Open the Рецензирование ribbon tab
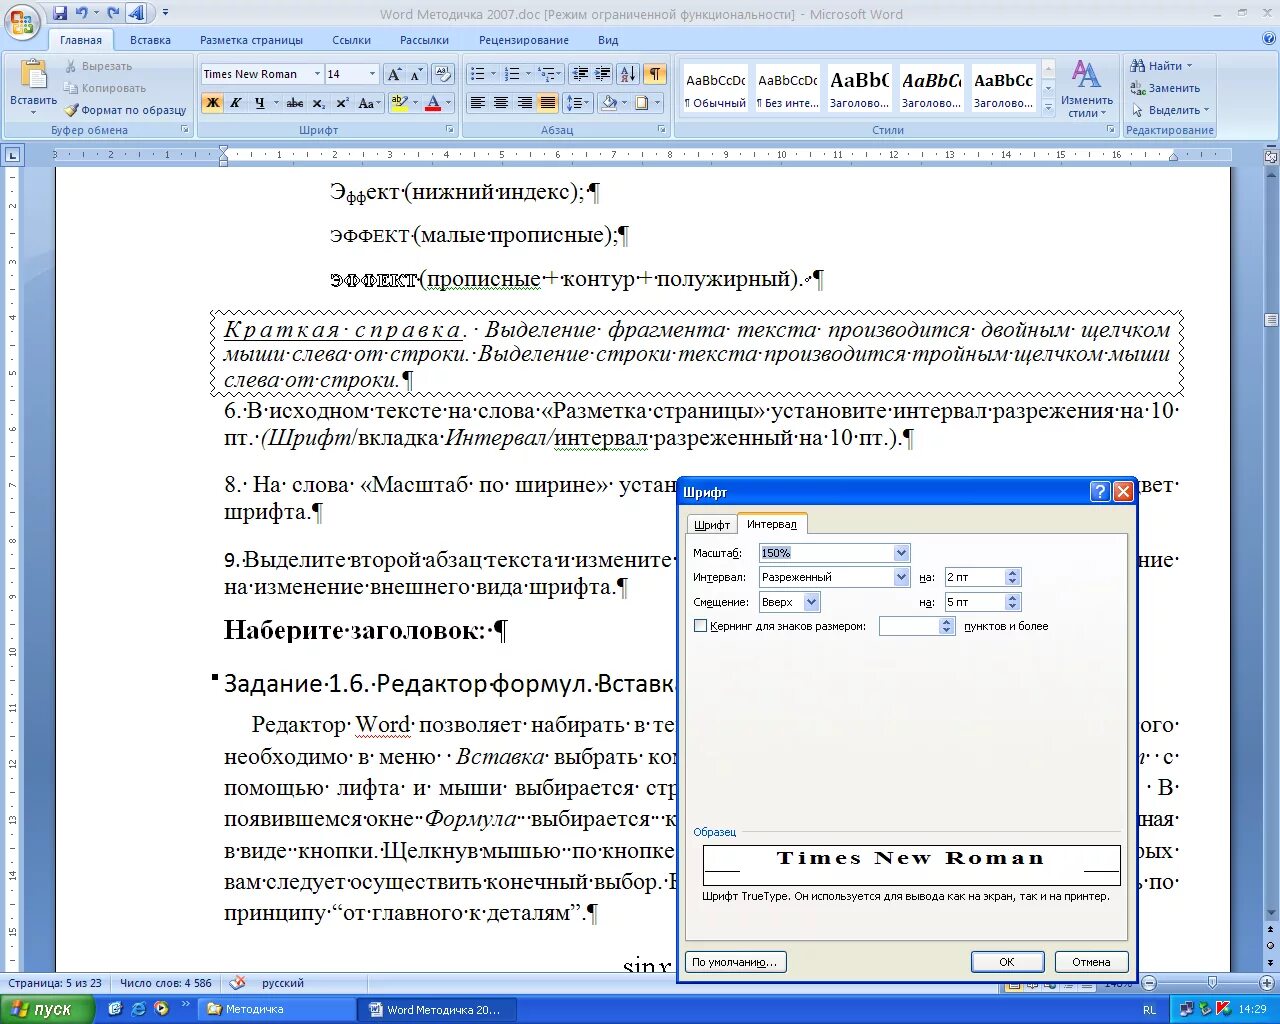The width and height of the screenshot is (1280, 1024). click(x=524, y=40)
